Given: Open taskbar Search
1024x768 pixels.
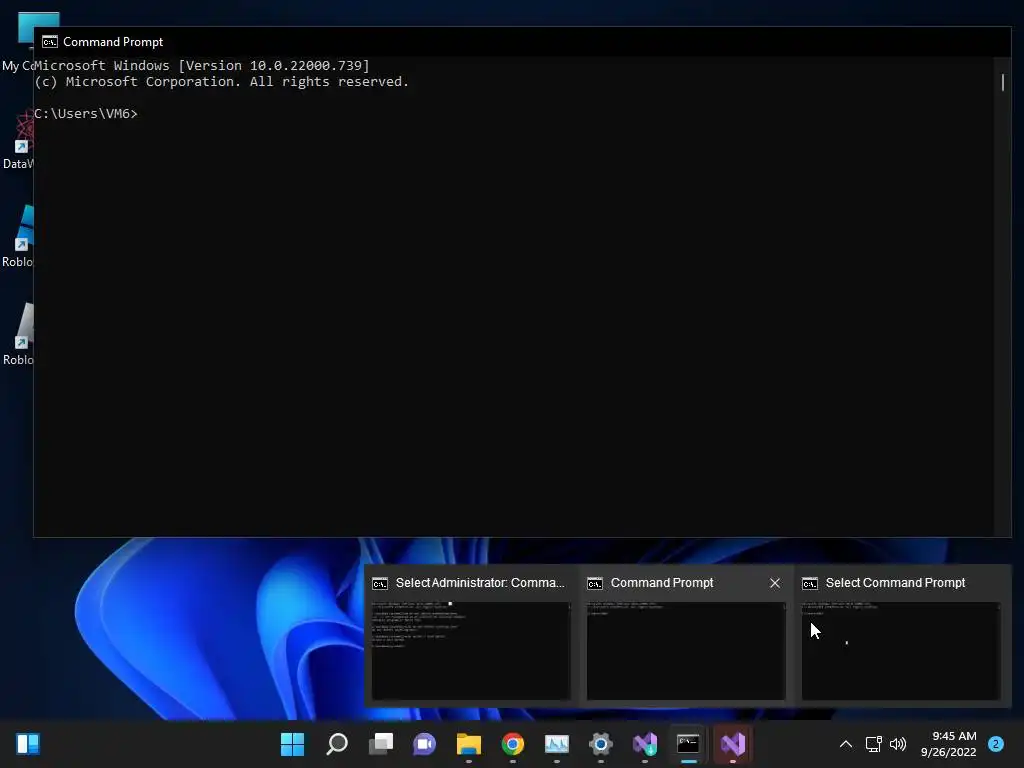Looking at the screenshot, I should [336, 744].
